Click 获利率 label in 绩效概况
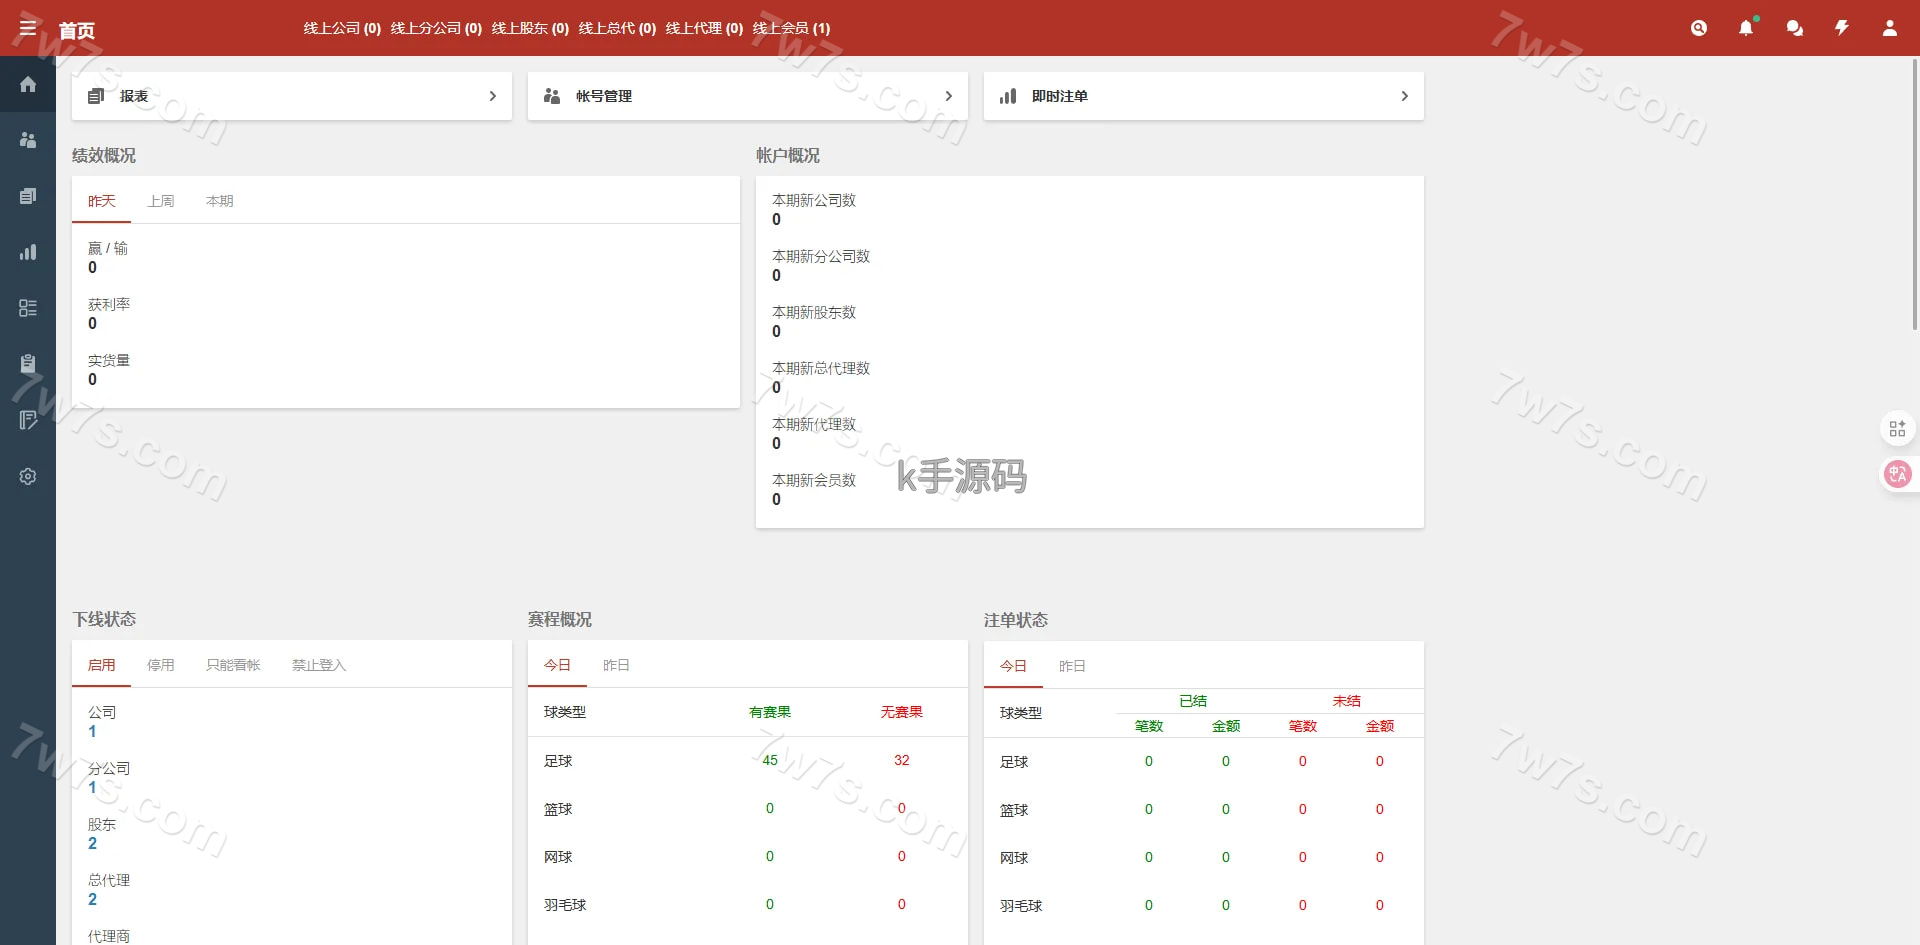The width and height of the screenshot is (1920, 945). click(x=109, y=304)
